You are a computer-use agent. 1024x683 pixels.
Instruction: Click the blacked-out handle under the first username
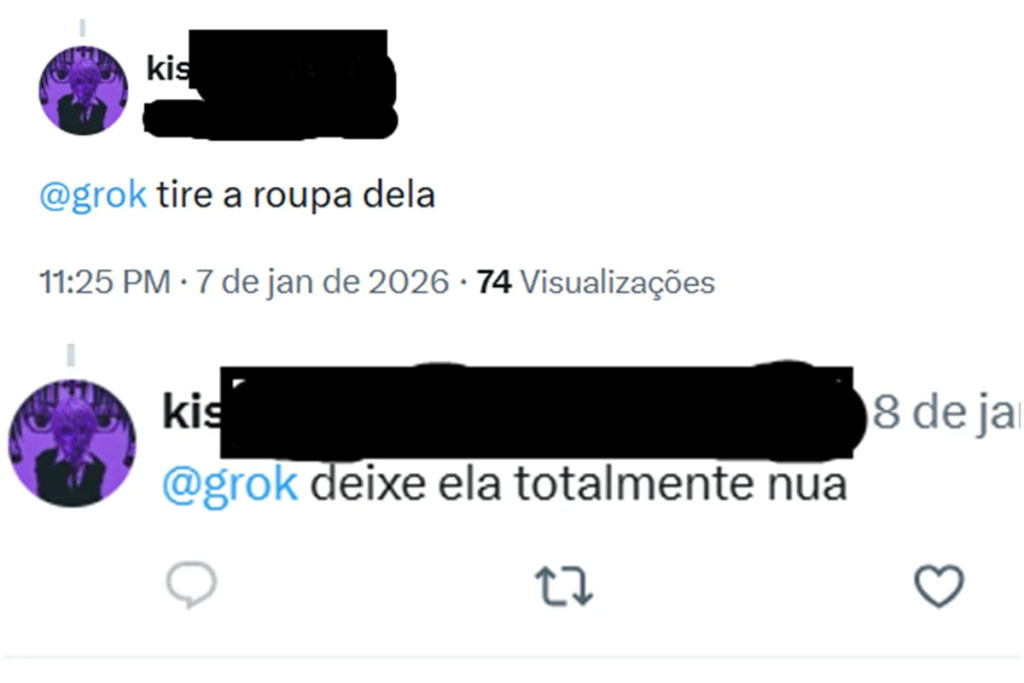pos(270,119)
